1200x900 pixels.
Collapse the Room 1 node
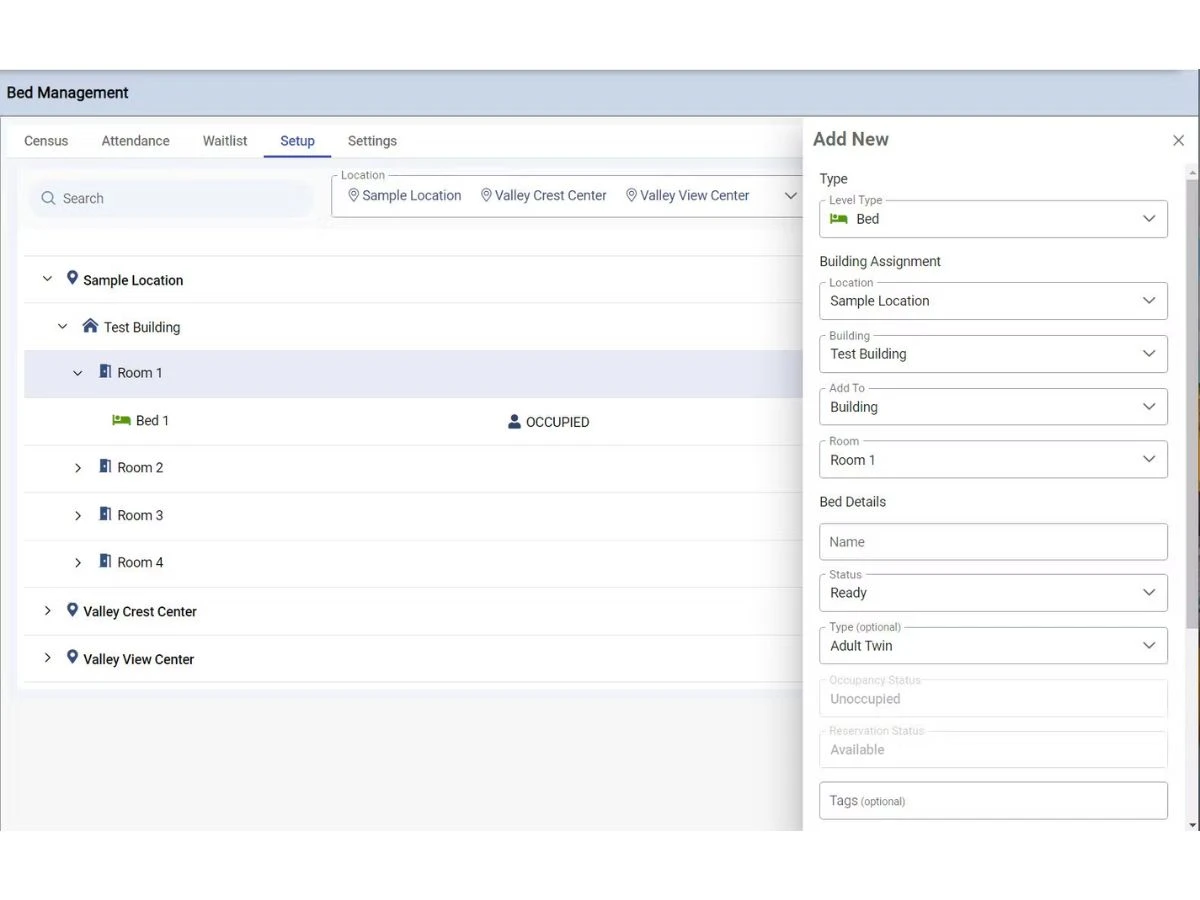tap(78, 373)
